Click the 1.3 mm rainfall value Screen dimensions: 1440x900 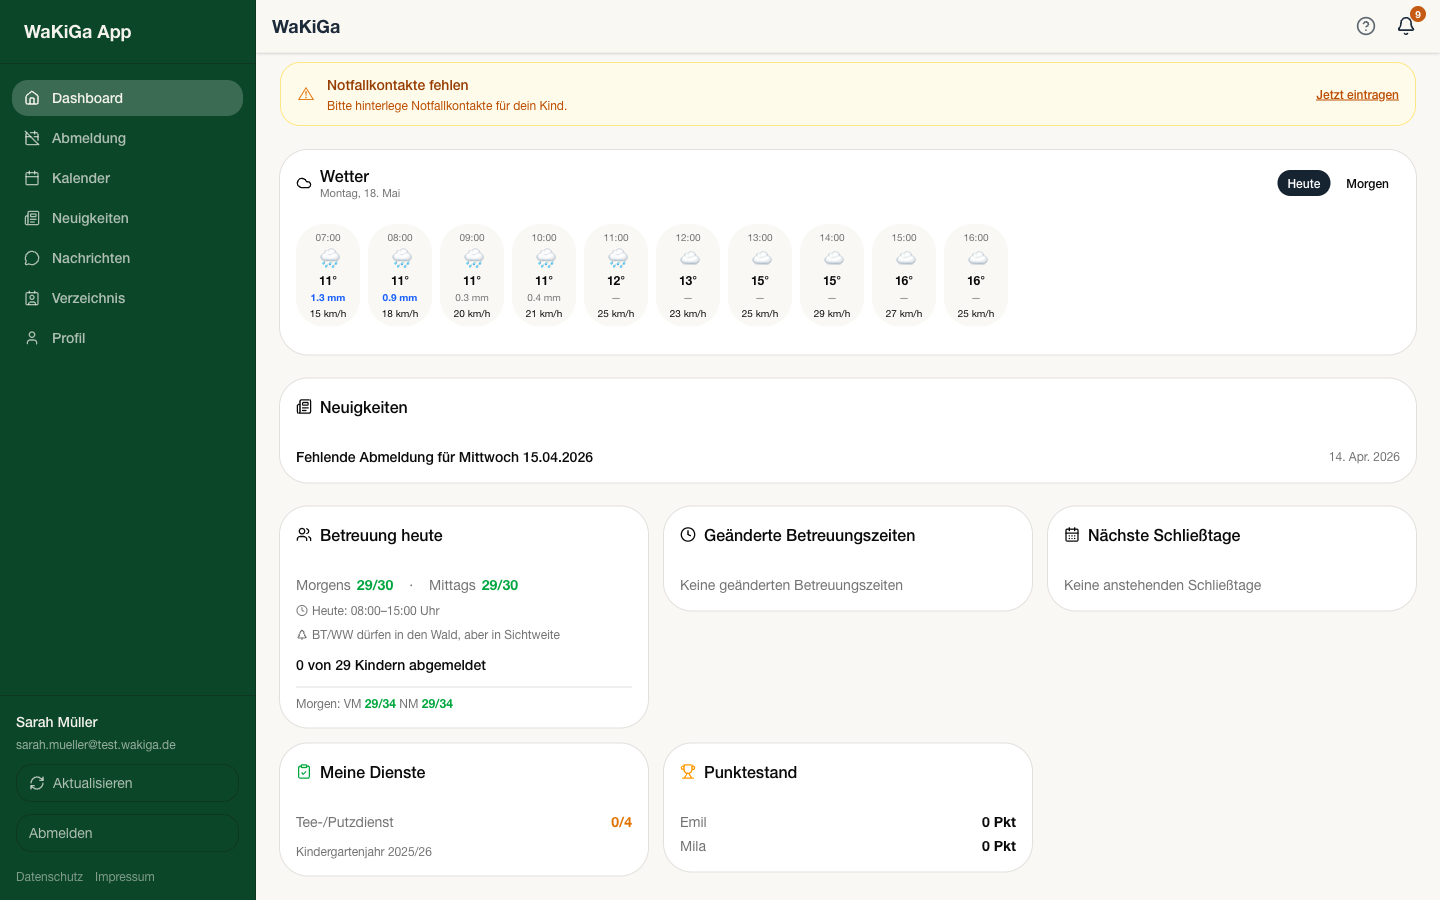[328, 298]
